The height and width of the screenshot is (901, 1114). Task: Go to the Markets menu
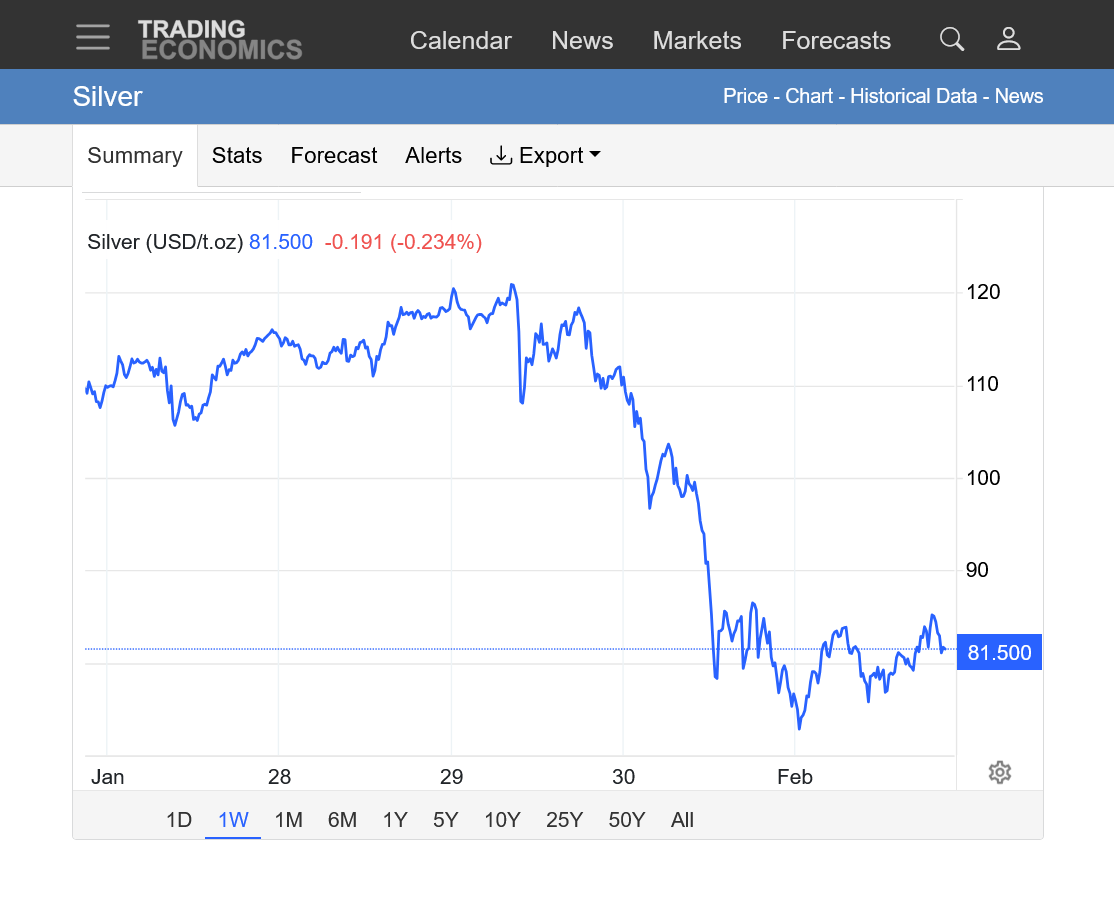click(x=697, y=40)
